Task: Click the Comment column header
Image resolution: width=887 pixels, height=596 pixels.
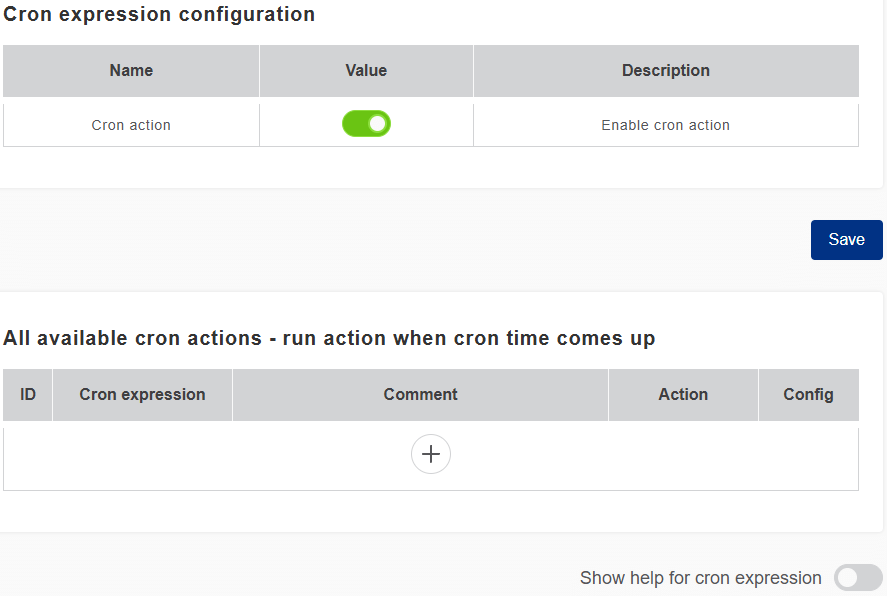Action: (420, 395)
